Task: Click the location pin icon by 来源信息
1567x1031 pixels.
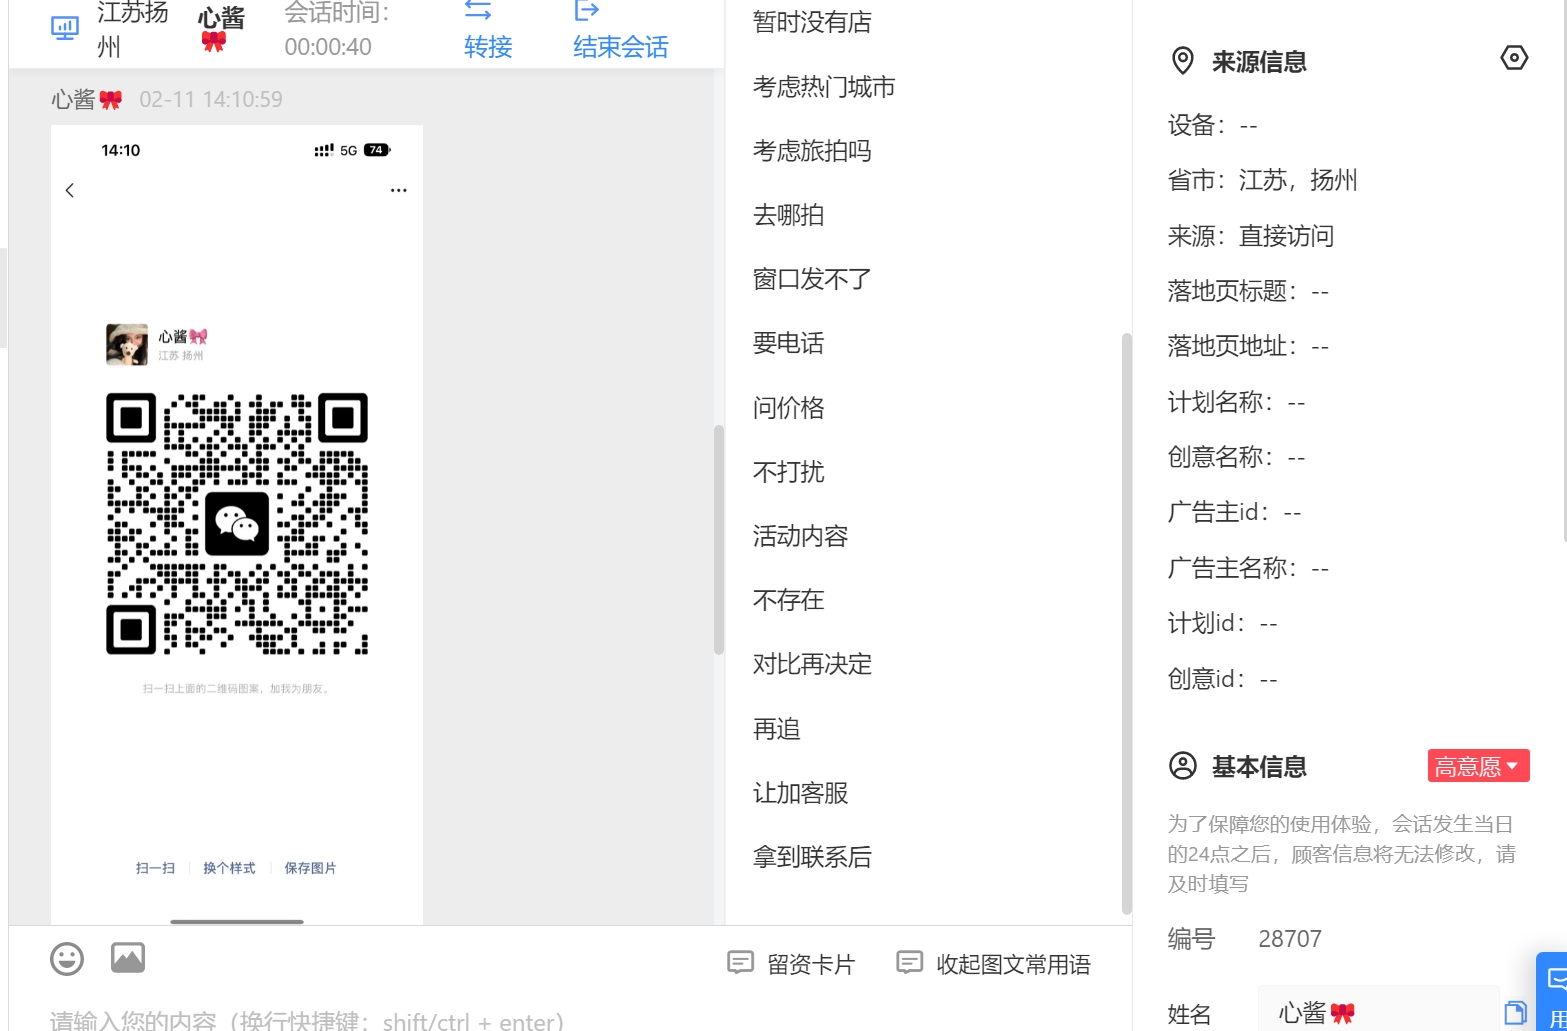Action: point(1183,61)
